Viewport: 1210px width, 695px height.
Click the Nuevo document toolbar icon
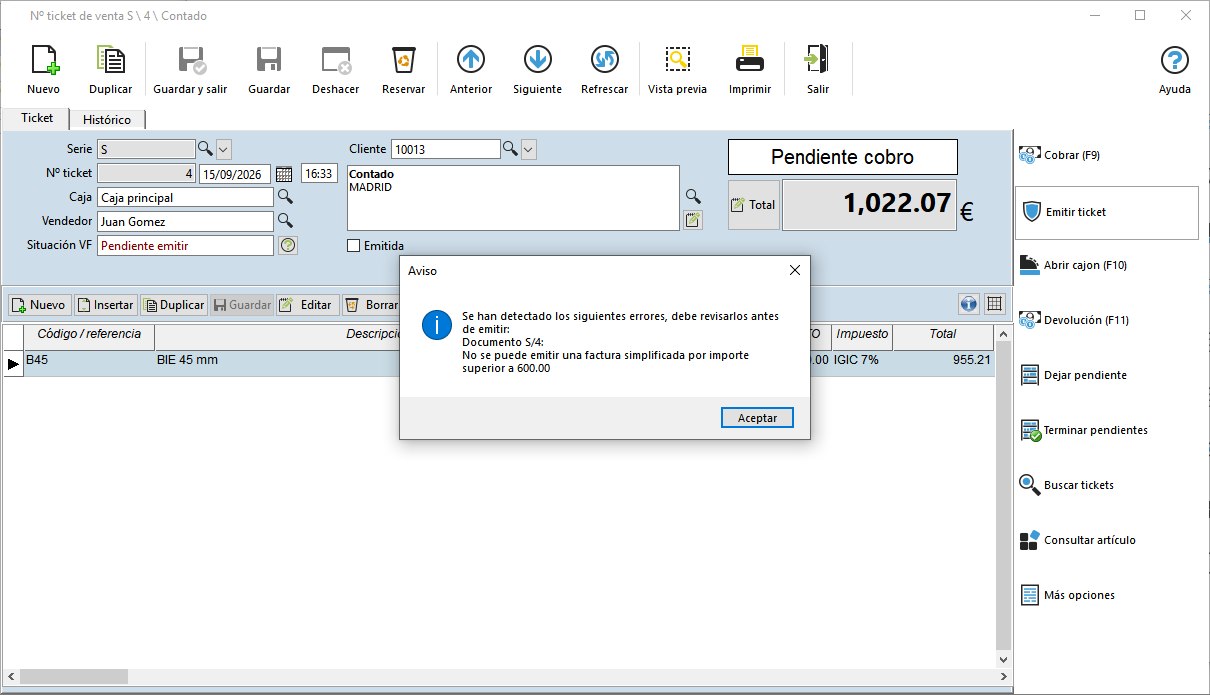point(43,70)
